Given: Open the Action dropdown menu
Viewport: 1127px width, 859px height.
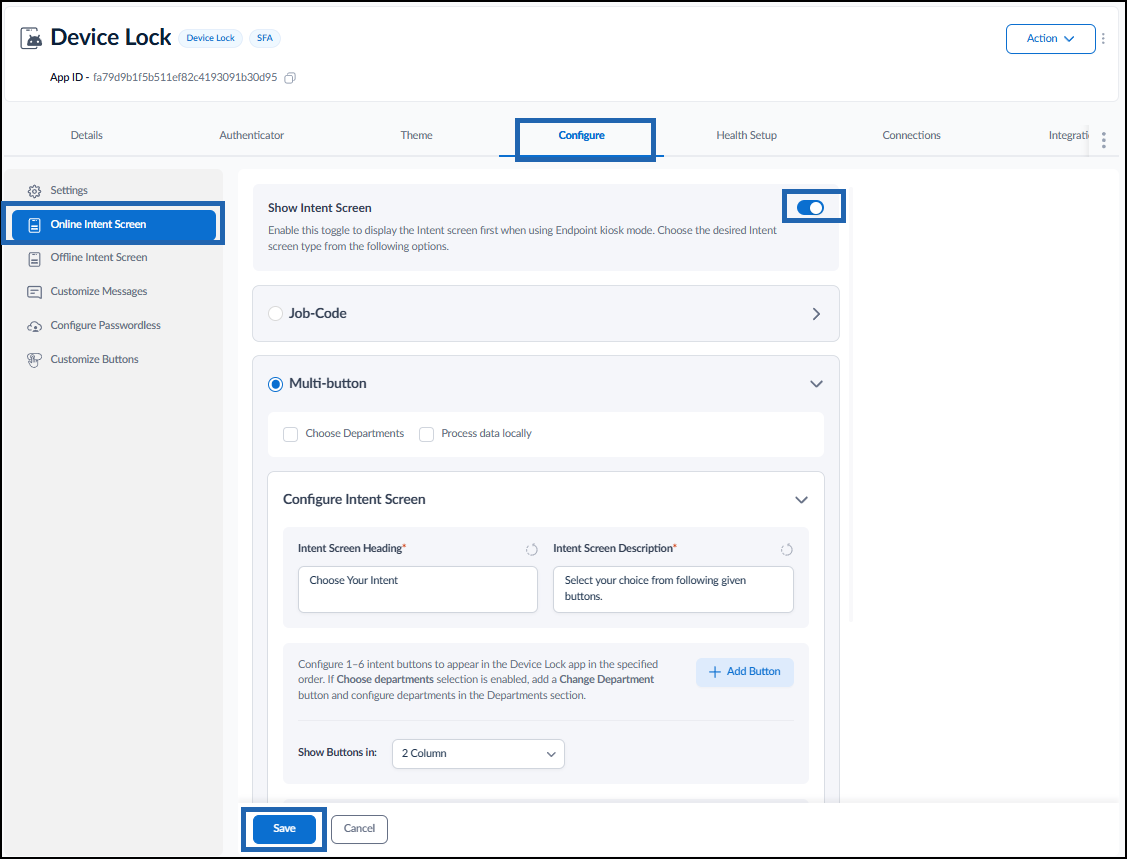Looking at the screenshot, I should [x=1050, y=39].
